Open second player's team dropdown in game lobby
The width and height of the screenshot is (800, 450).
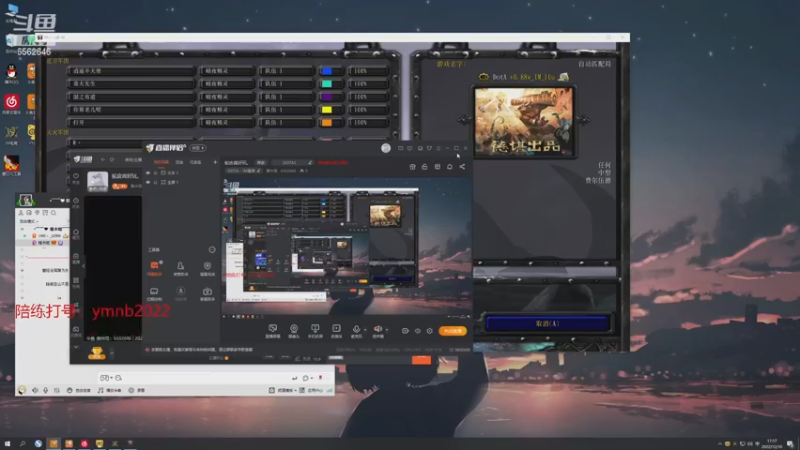287,84
